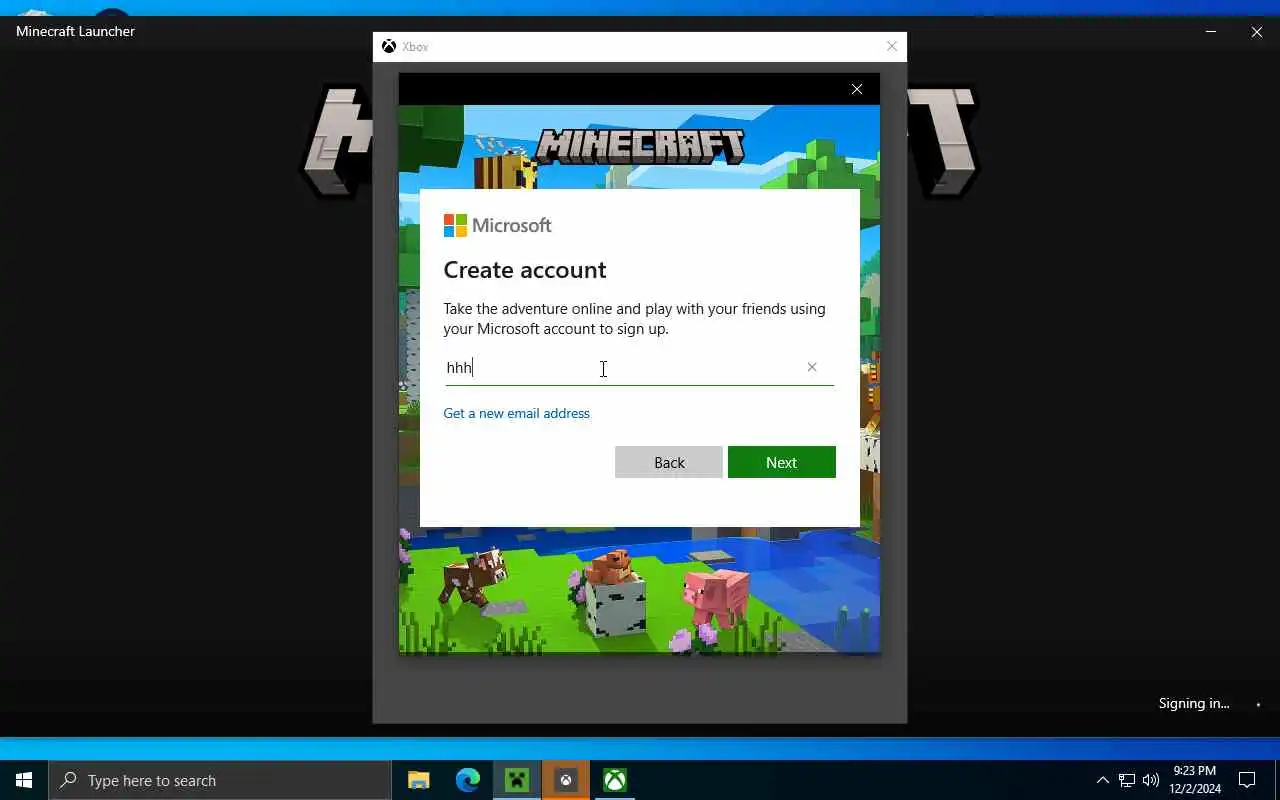This screenshot has height=800, width=1280.
Task: Open network status tray icon
Action: [x=1127, y=780]
